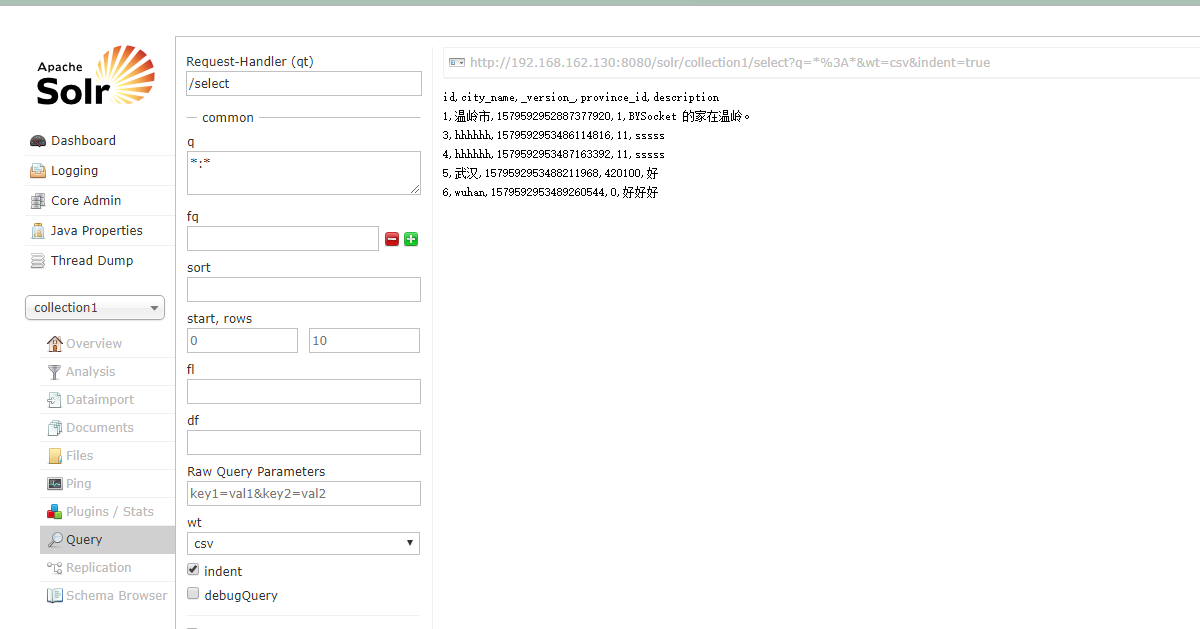This screenshot has width=1200, height=629.
Task: Click the Logging notepad icon
Action: coord(38,171)
